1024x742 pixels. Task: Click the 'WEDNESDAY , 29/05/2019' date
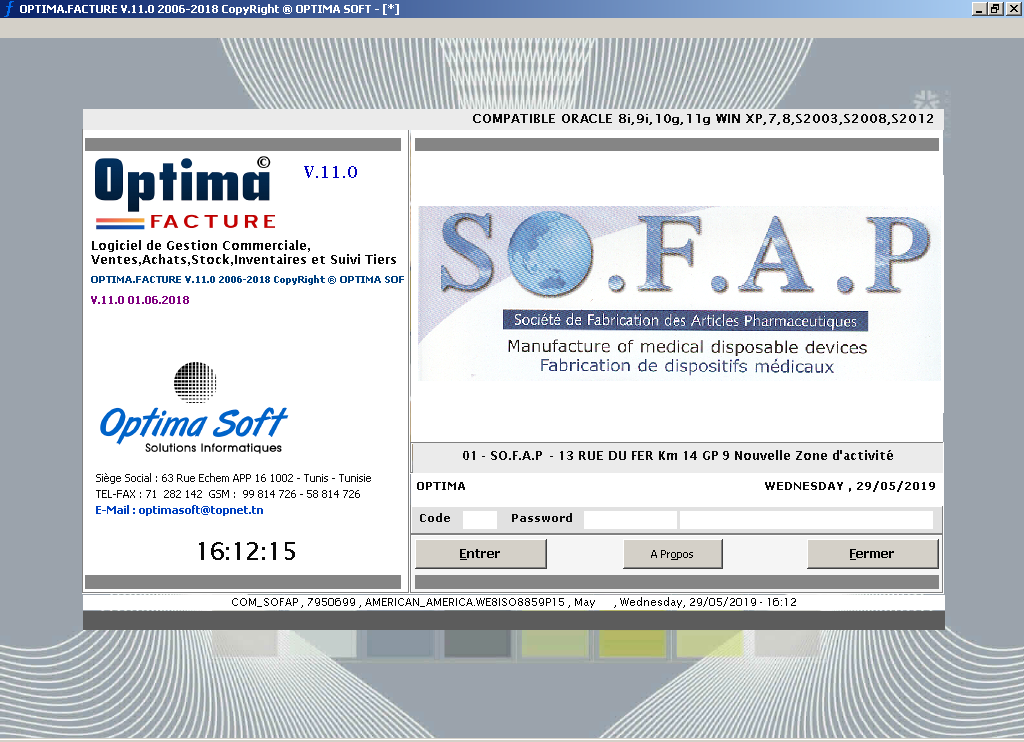coord(850,486)
